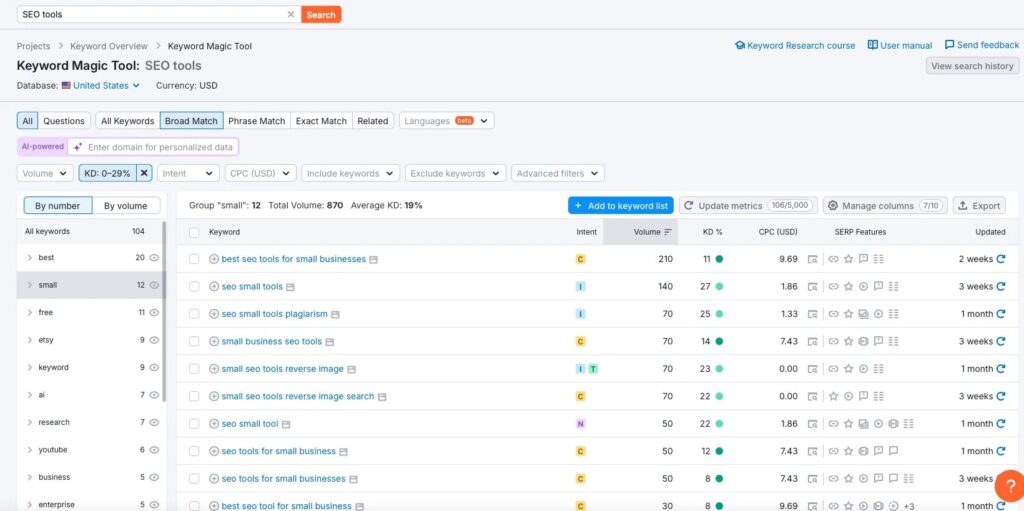Screen dimensions: 1024x511
Task: Click the link SERP feature for 'small business seo tools'
Action: click(x=833, y=341)
